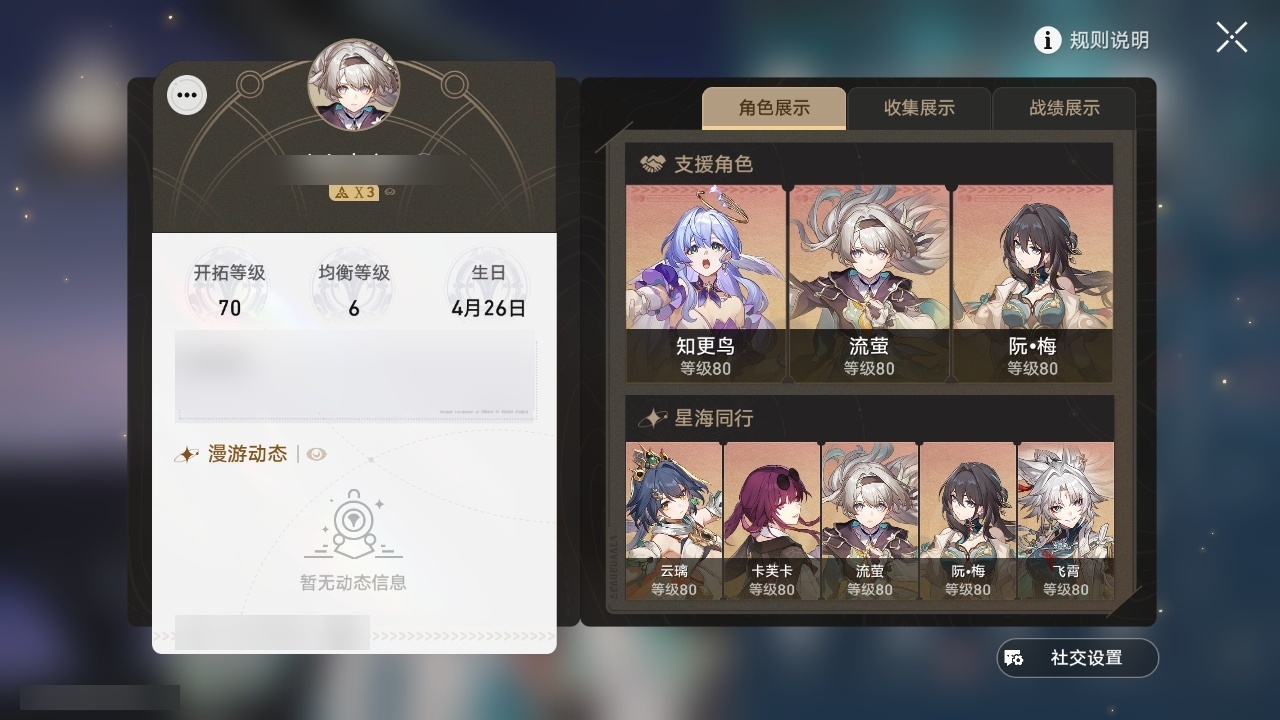Choose 卡芙卡 in 星海同行 row
The width and height of the screenshot is (1280, 720).
772,521
